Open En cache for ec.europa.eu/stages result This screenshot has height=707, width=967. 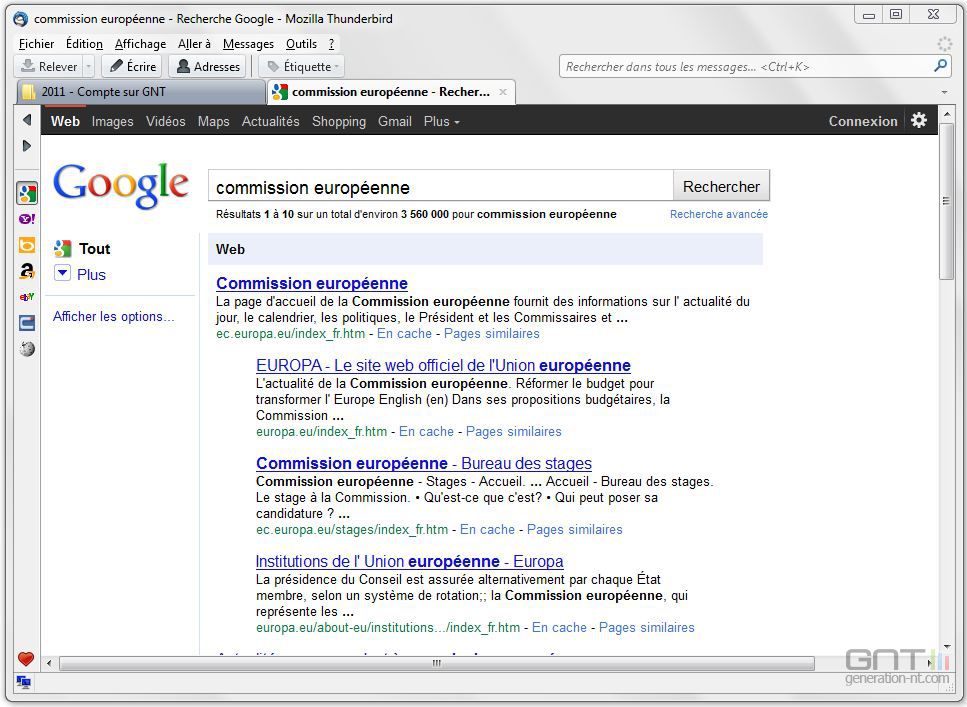(487, 530)
